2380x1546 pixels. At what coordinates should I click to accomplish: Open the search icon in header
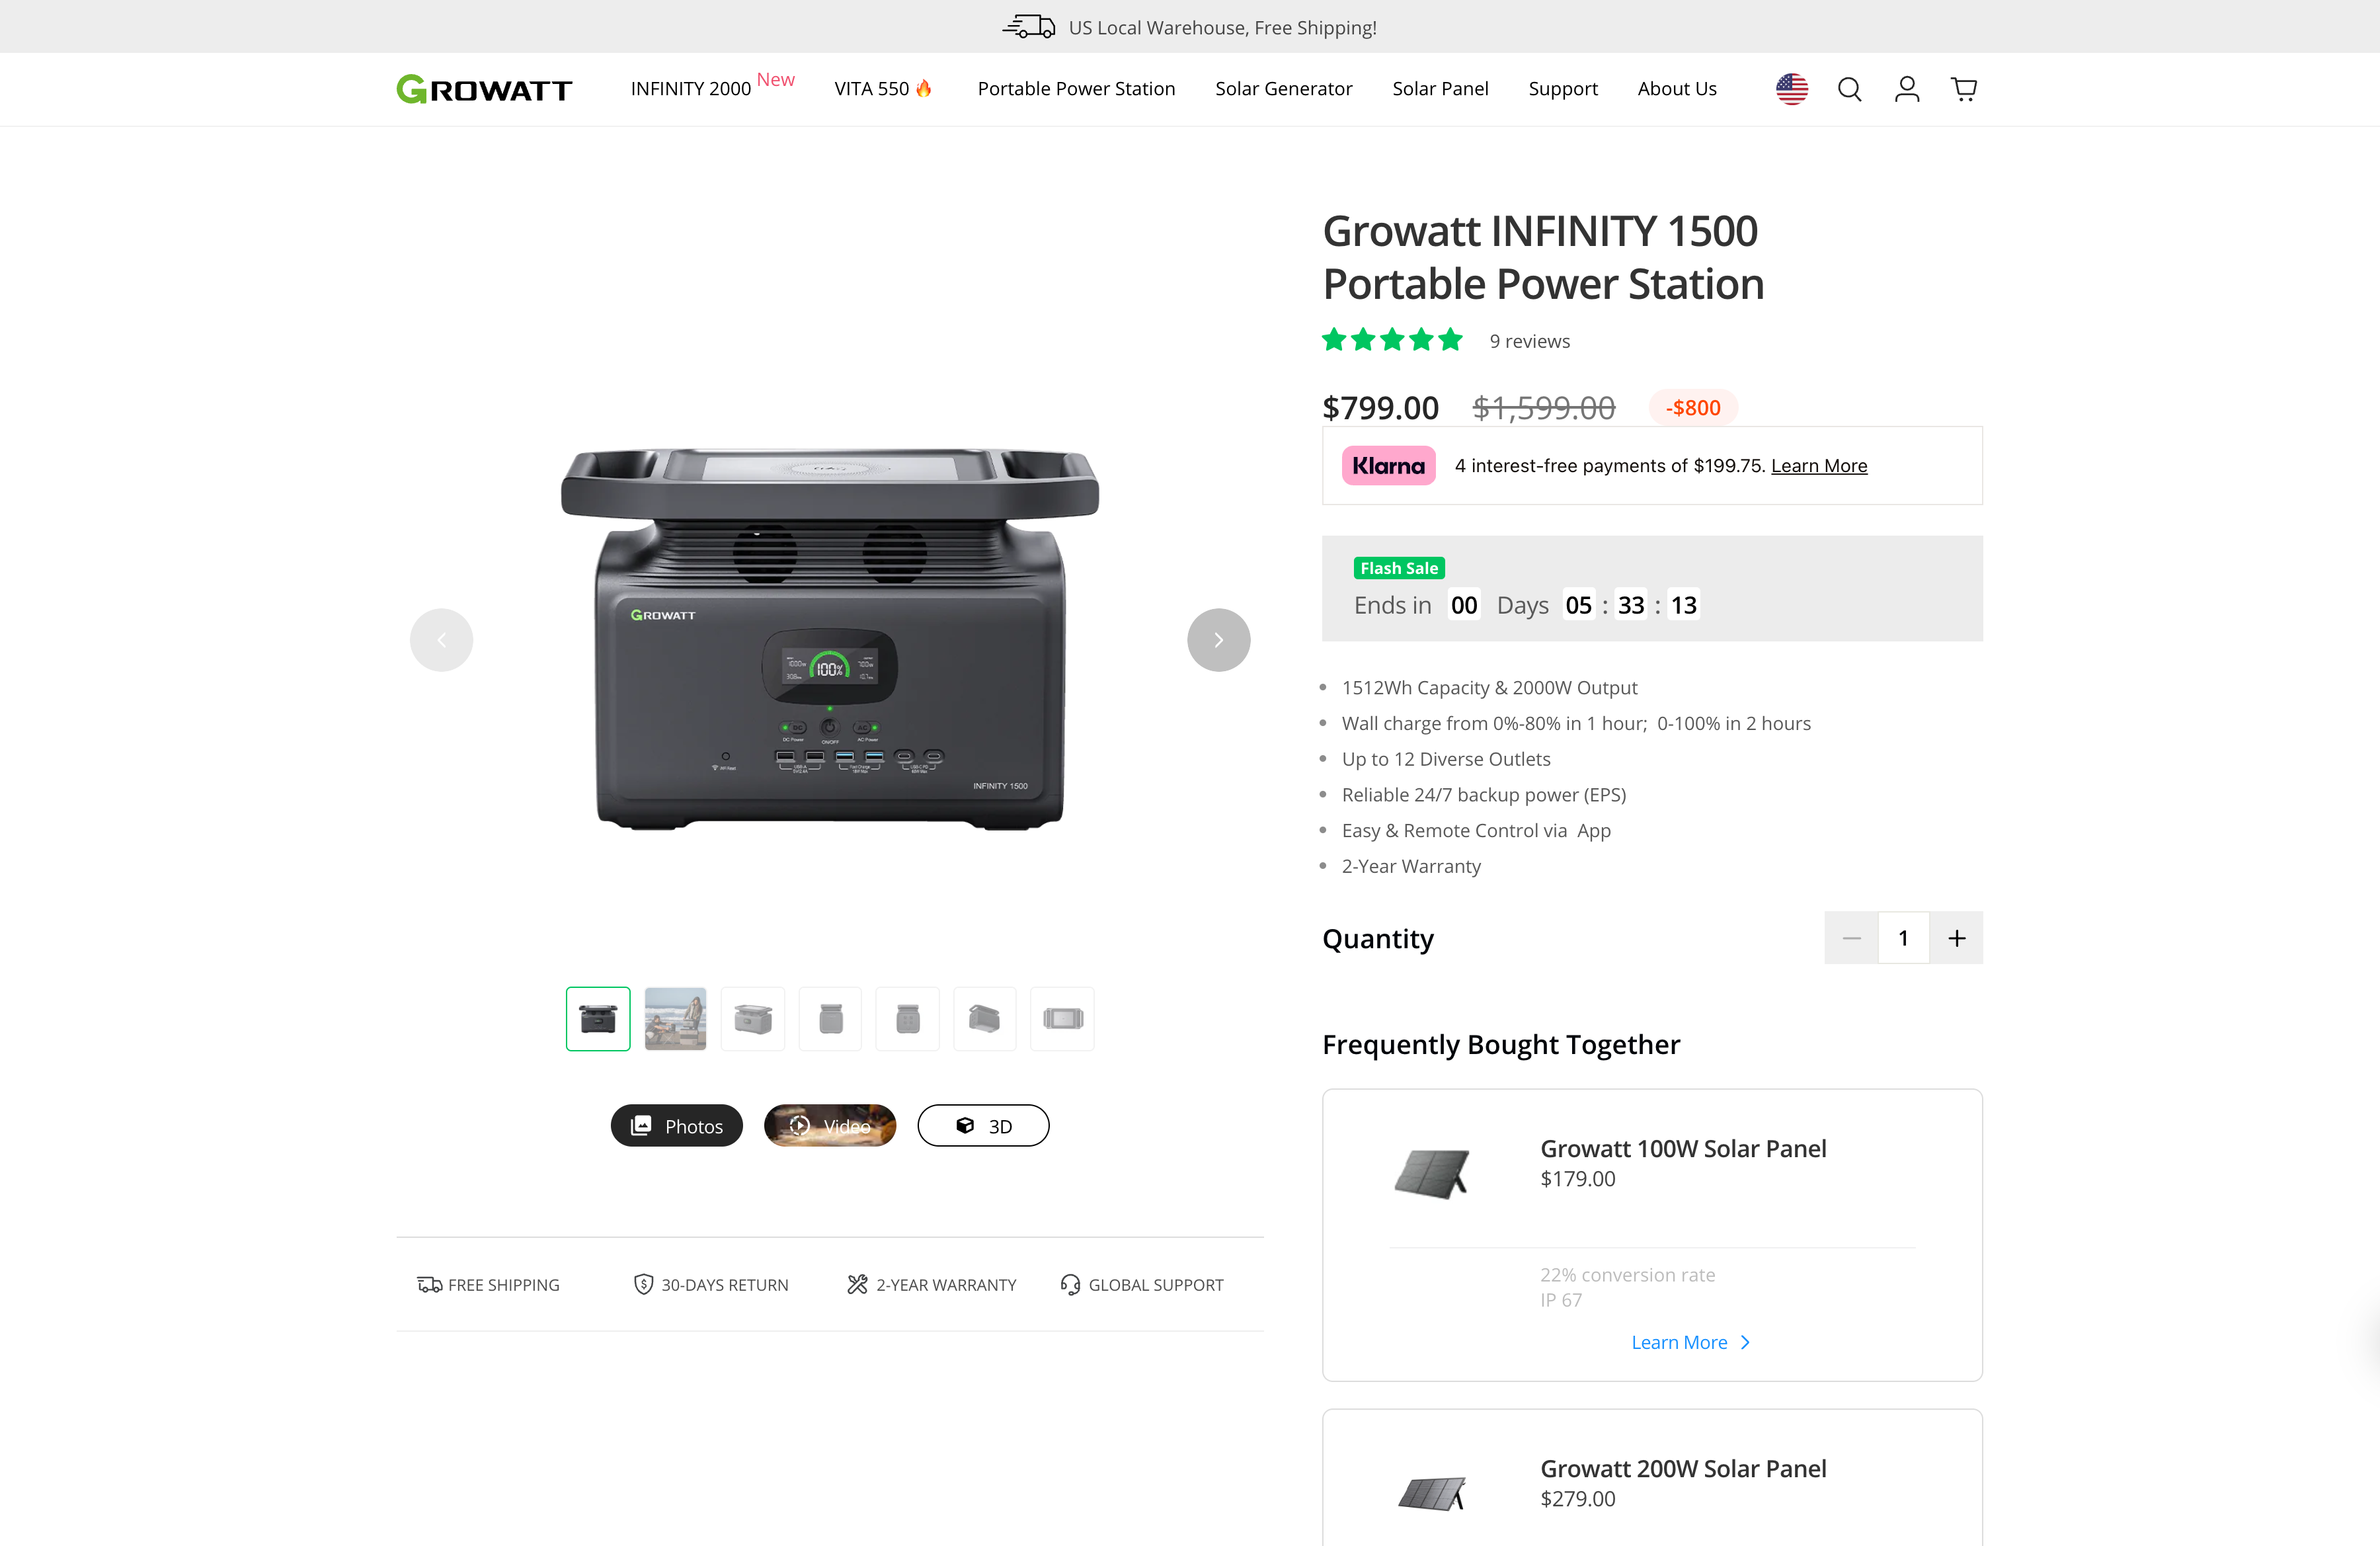[1849, 90]
